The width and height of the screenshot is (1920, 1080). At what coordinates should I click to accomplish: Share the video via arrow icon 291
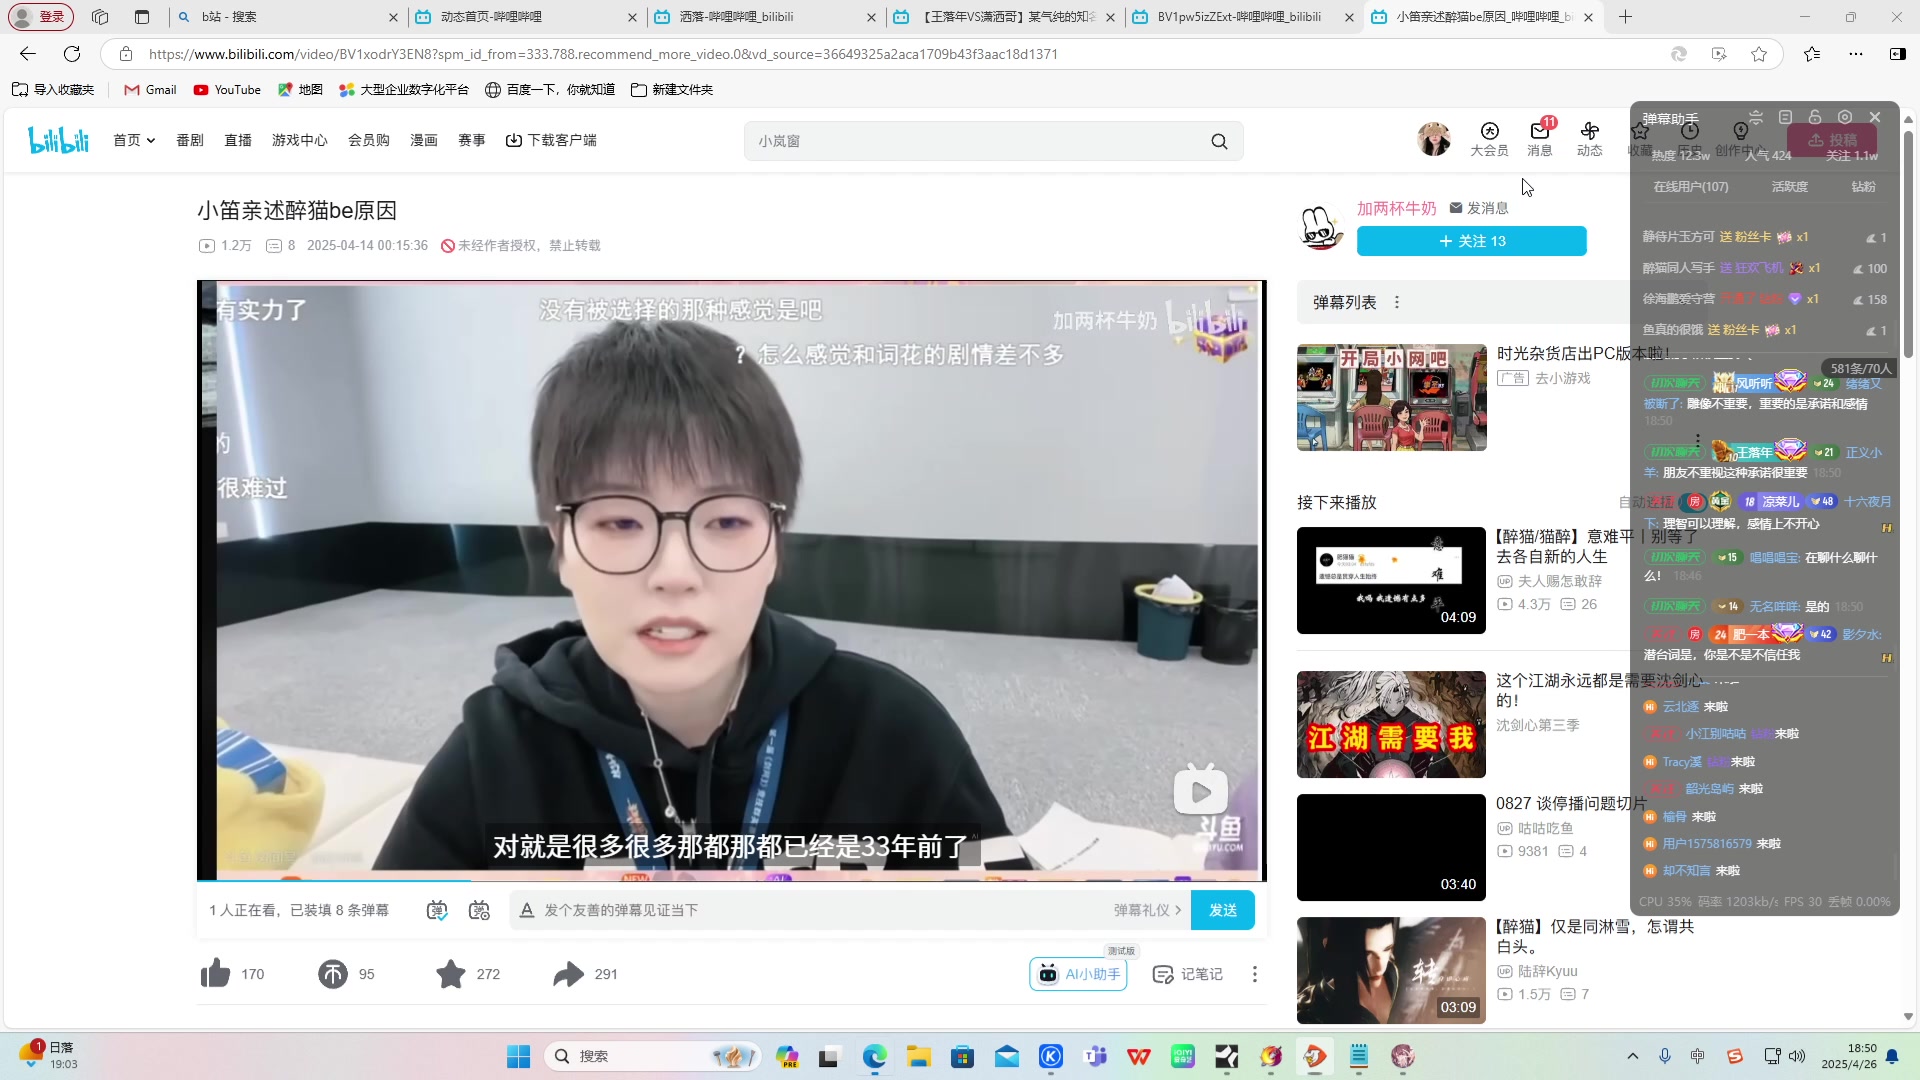(x=569, y=974)
